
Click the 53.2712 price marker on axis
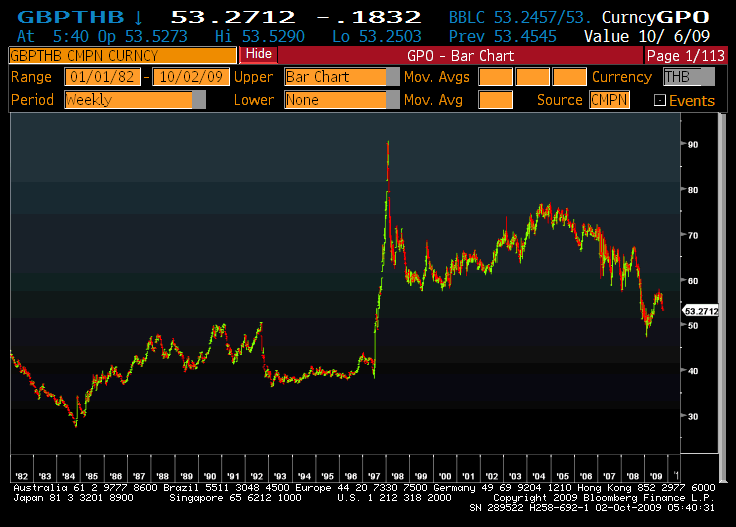point(700,311)
